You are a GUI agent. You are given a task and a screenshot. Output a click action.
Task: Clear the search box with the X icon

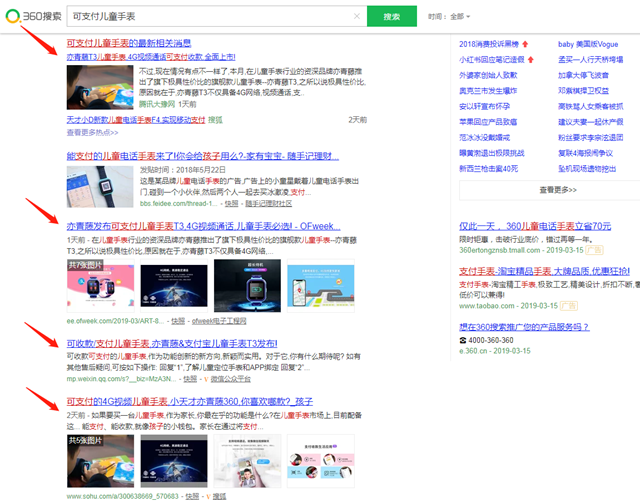[357, 16]
